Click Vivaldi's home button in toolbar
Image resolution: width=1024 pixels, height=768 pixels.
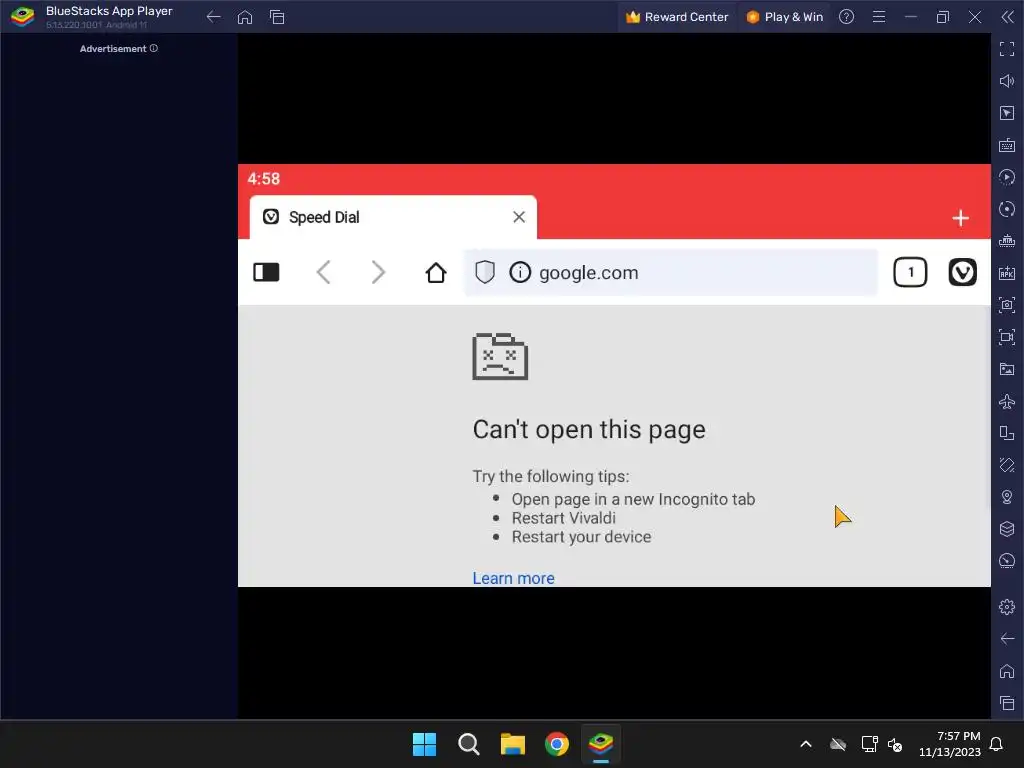click(436, 272)
